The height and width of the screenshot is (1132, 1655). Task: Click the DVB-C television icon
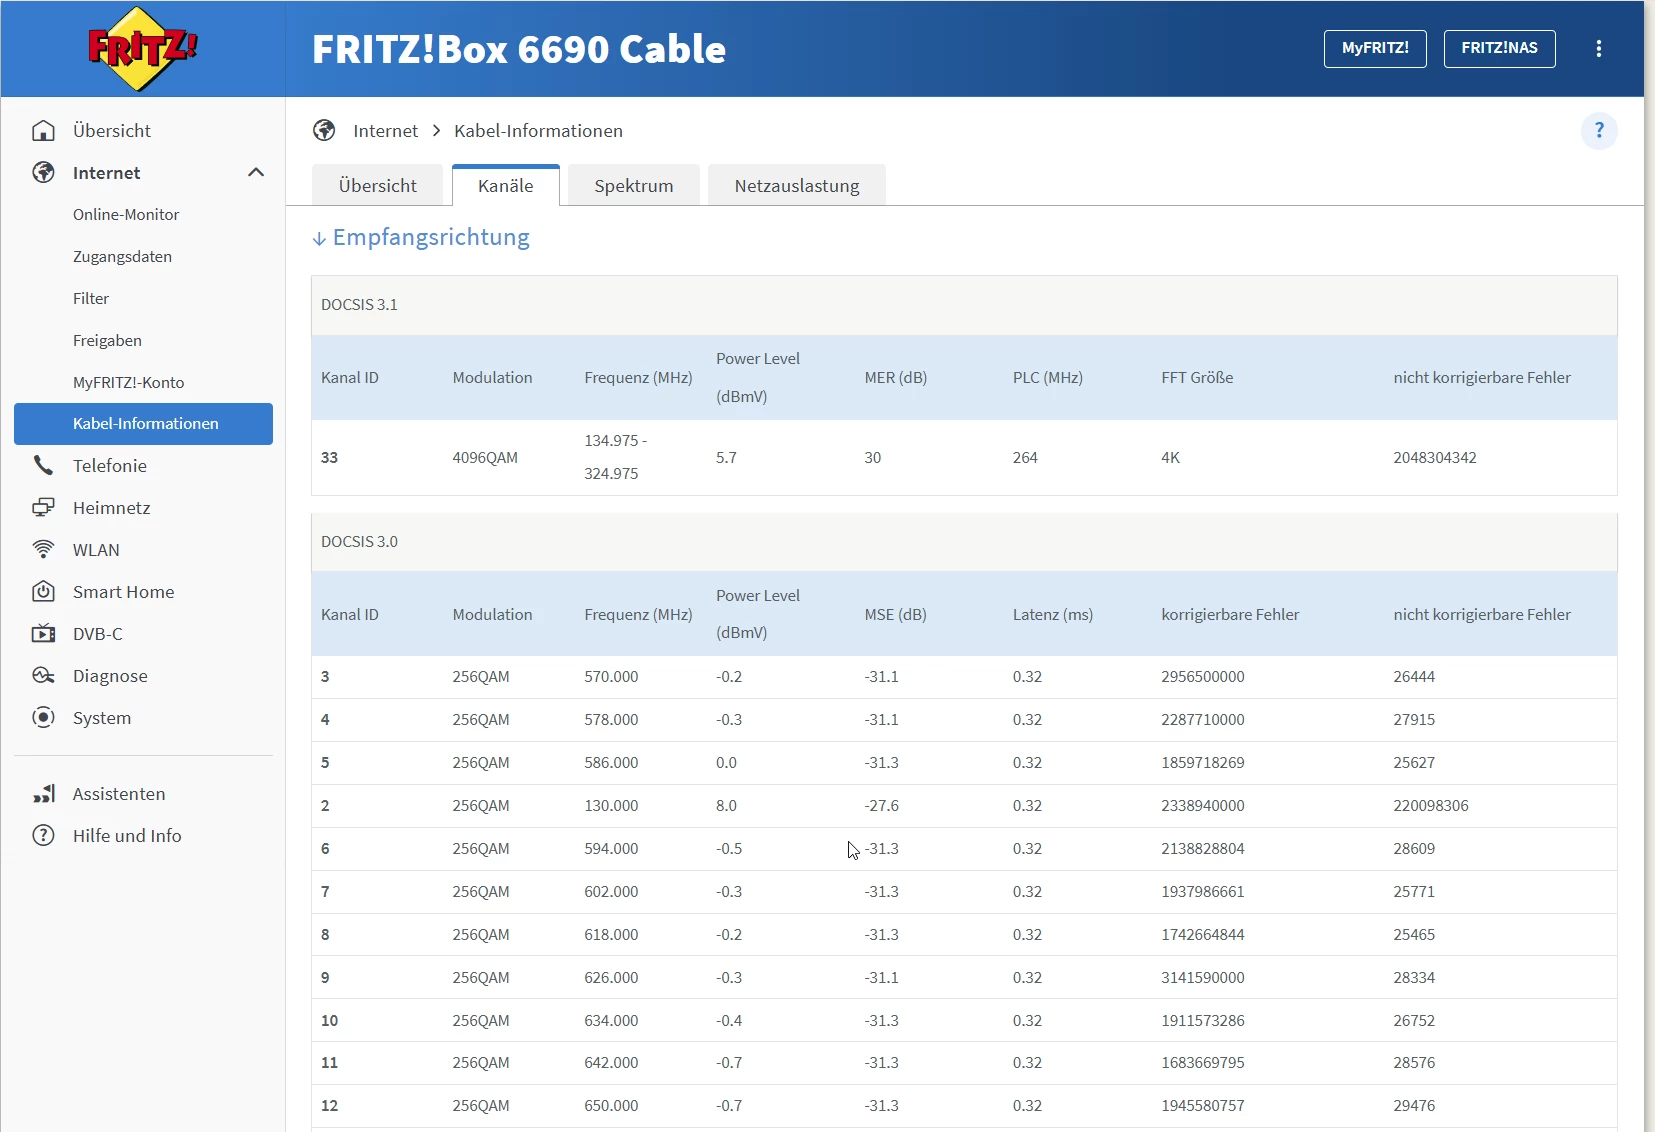coord(43,634)
